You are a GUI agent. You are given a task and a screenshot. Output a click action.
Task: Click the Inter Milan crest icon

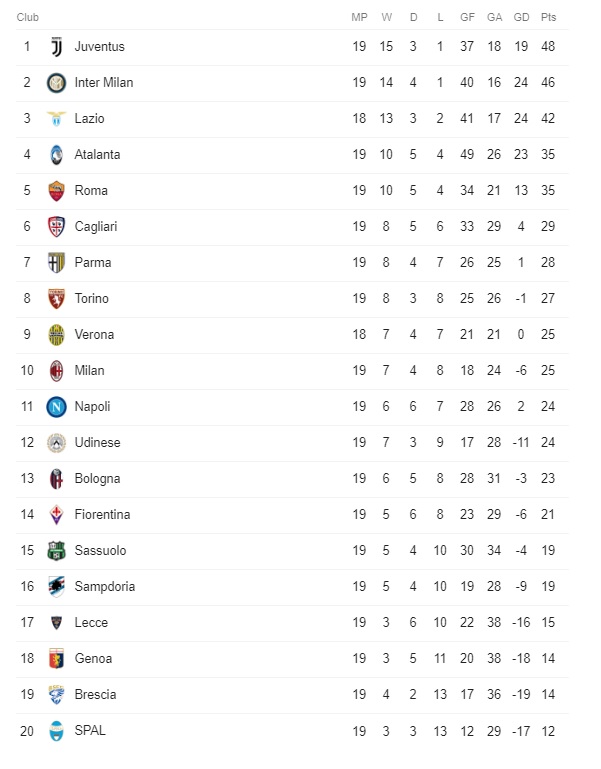coord(56,83)
